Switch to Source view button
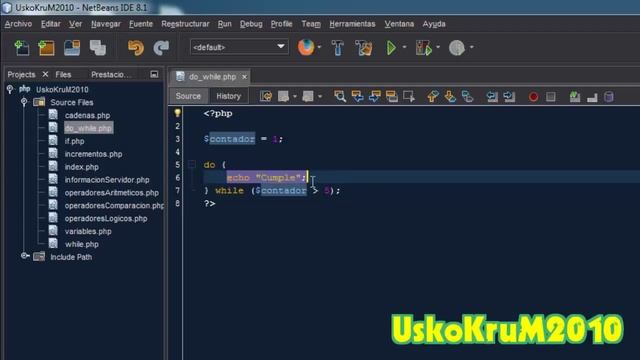The image size is (640, 360). (188, 96)
